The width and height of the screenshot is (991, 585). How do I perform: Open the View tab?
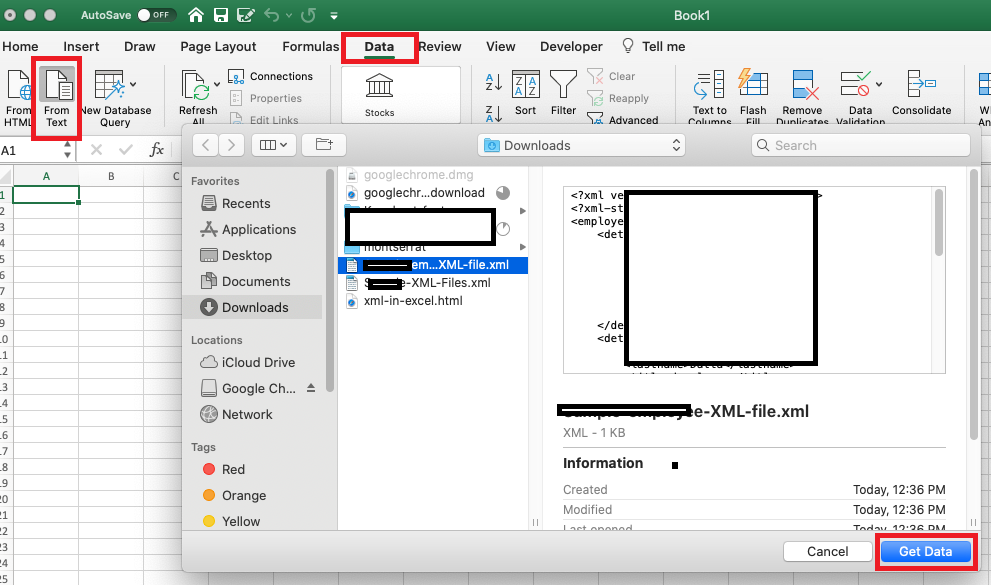[x=501, y=47]
